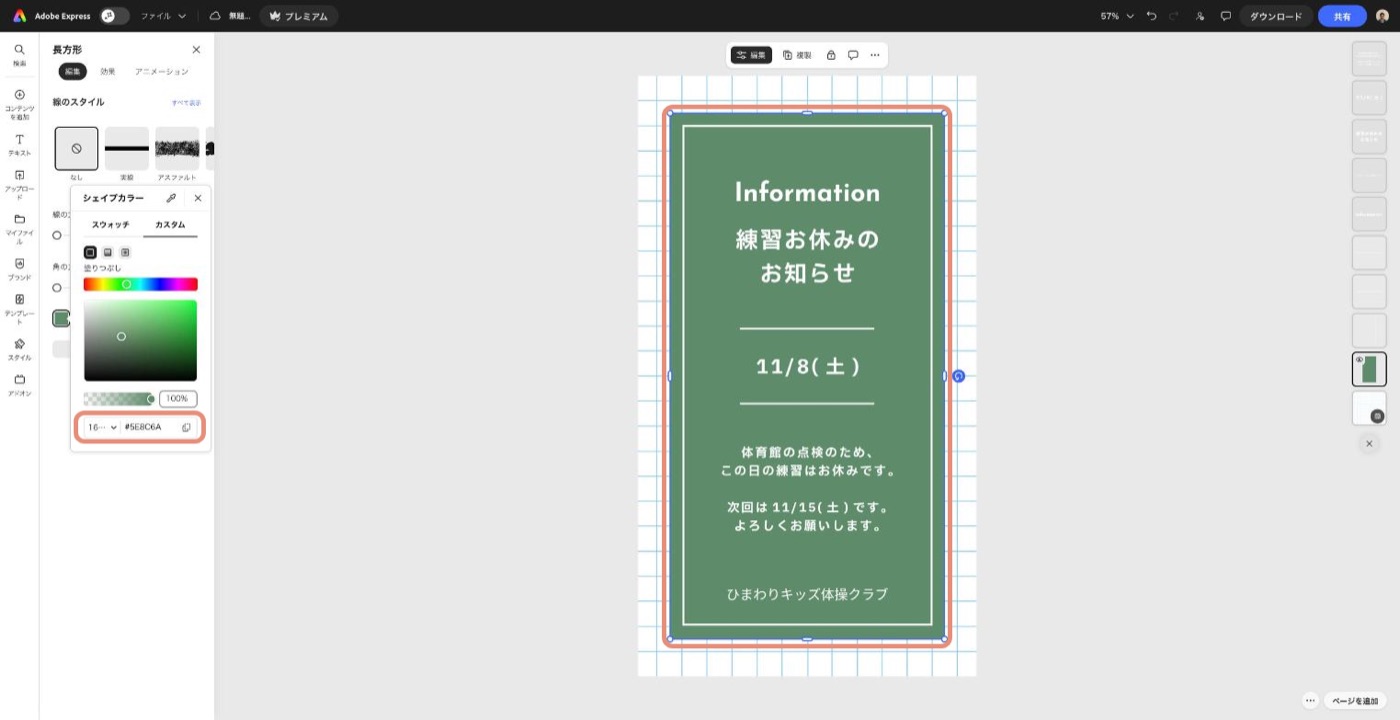Image resolution: width=1400 pixels, height=720 pixels.
Task: Copy the hex color value
Action: coord(186,427)
